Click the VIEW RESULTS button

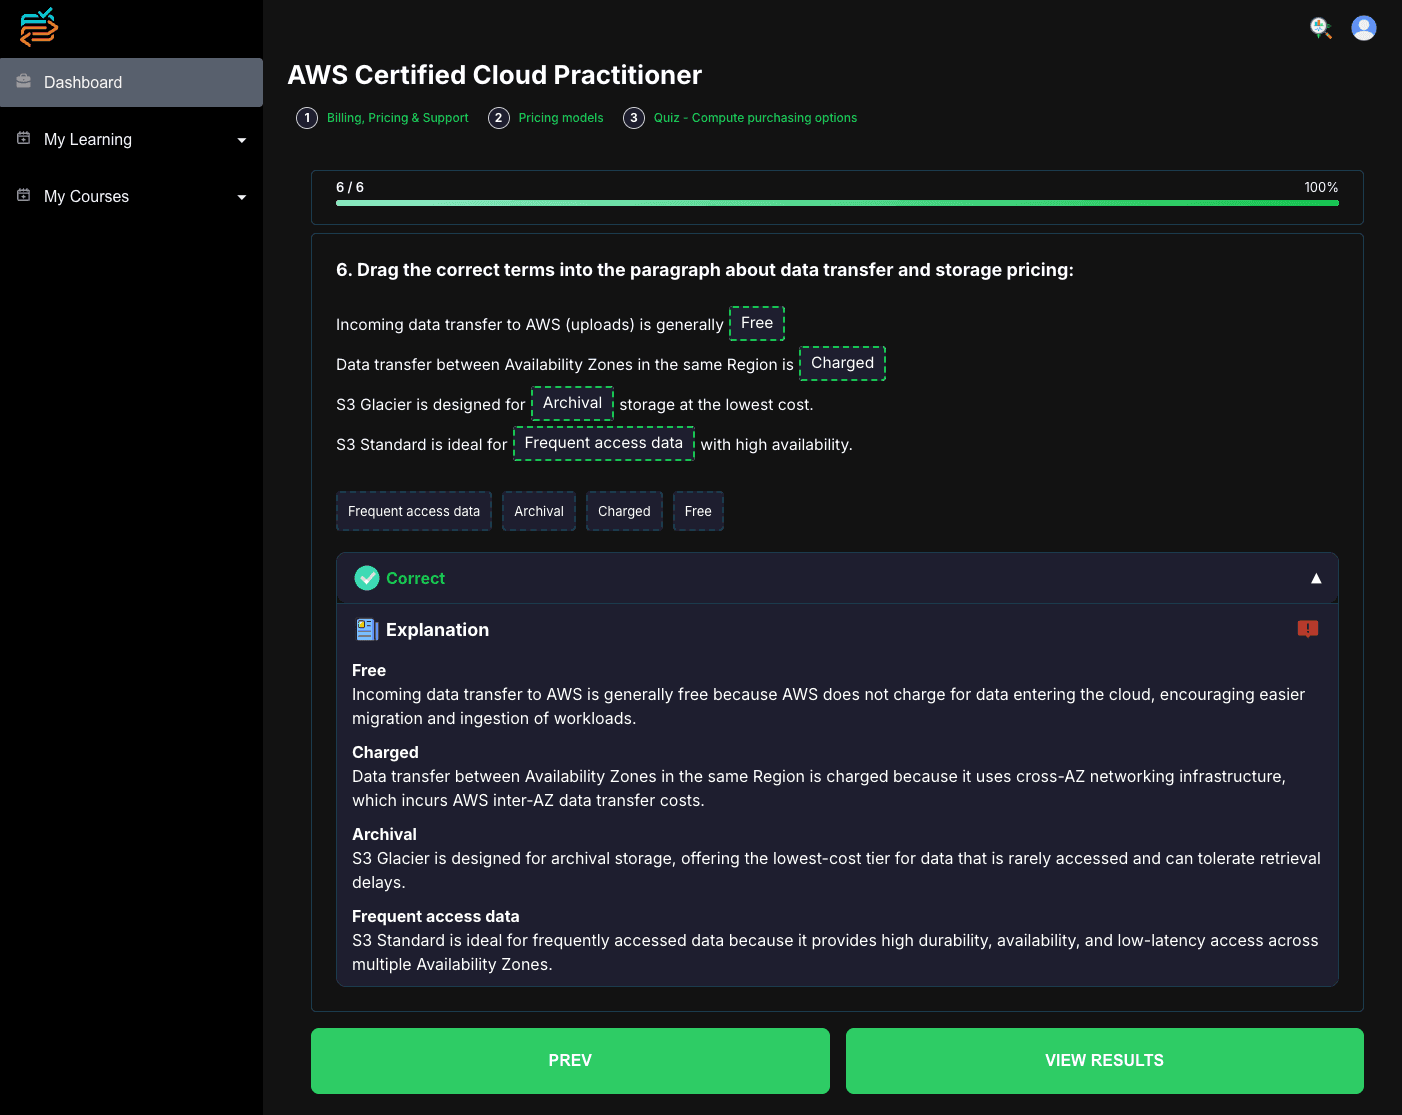point(1104,1060)
